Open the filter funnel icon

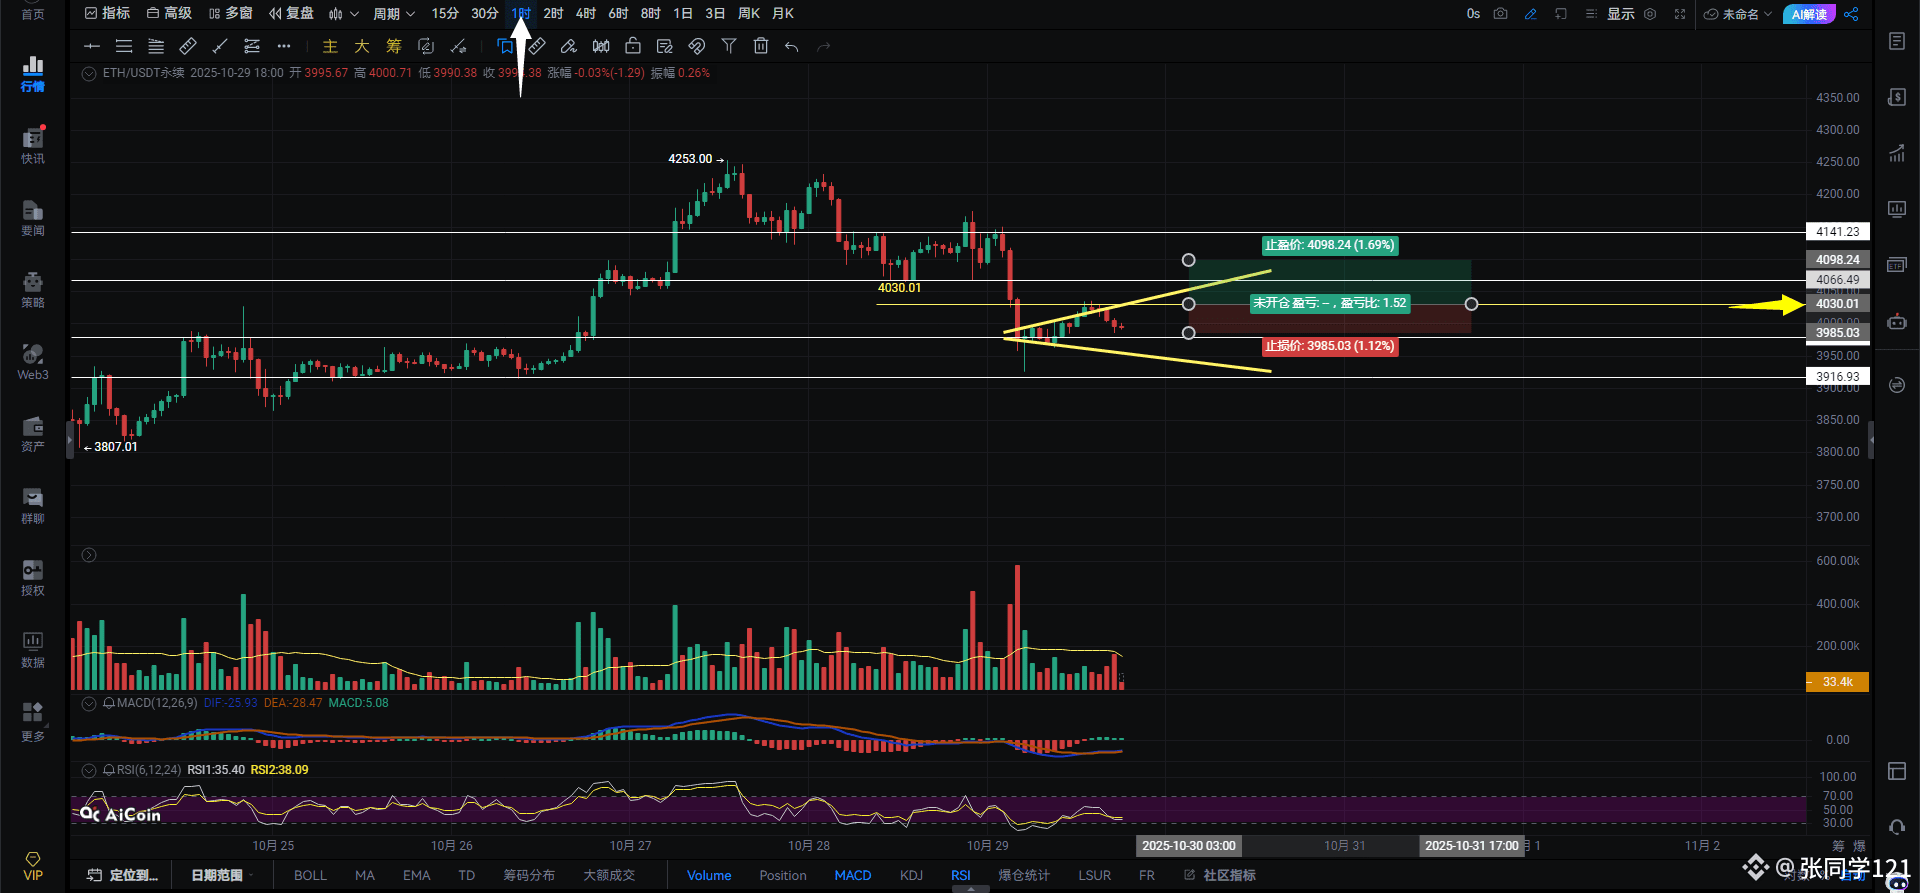tap(729, 46)
